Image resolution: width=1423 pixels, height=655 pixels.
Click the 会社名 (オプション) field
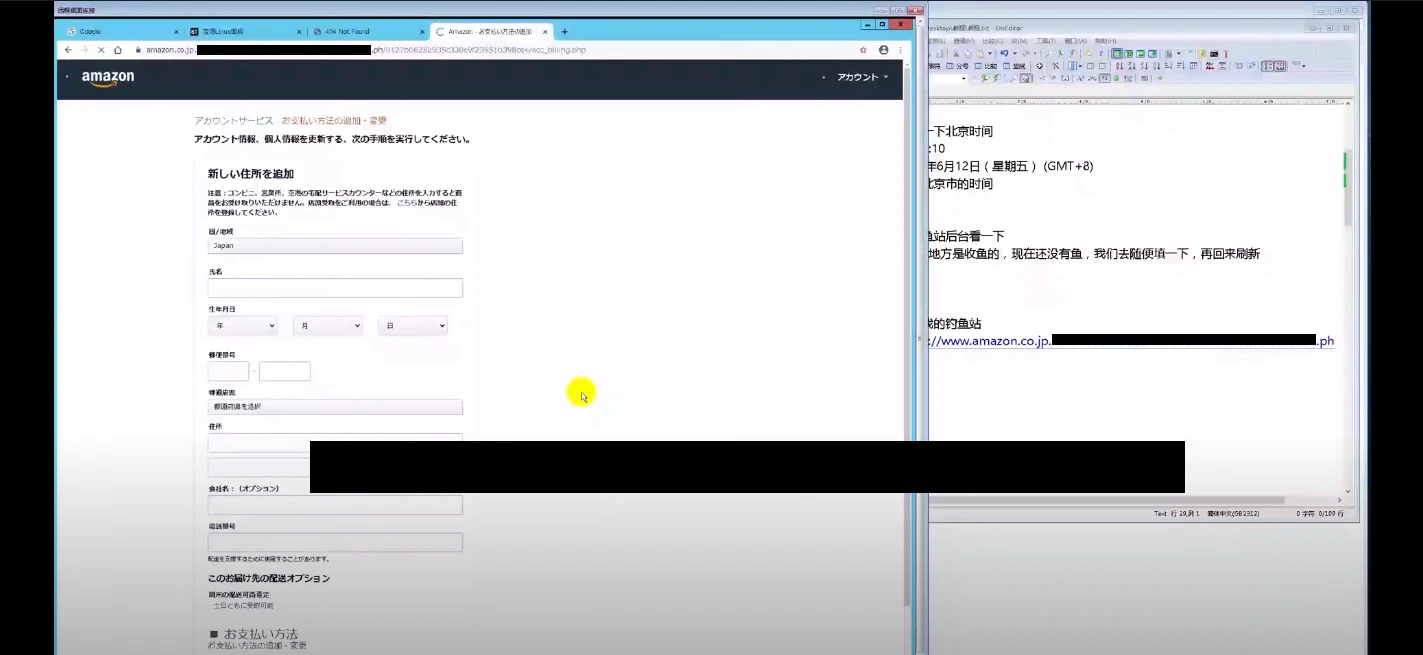coord(335,505)
